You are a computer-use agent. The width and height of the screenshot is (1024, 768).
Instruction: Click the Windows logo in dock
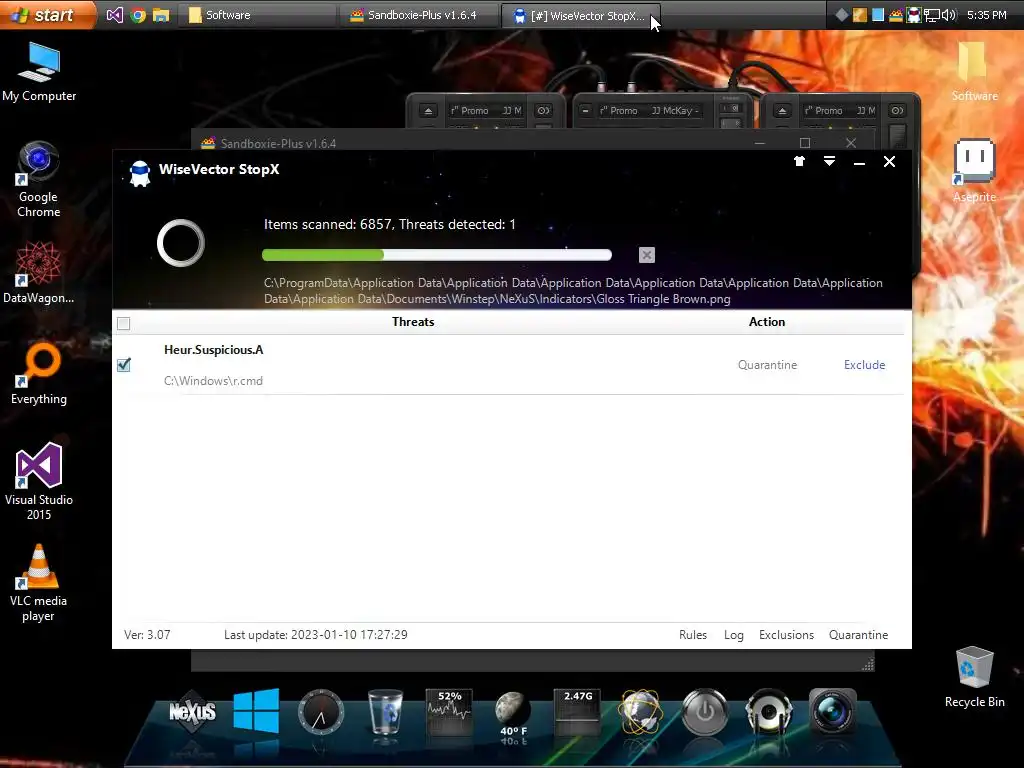(256, 711)
